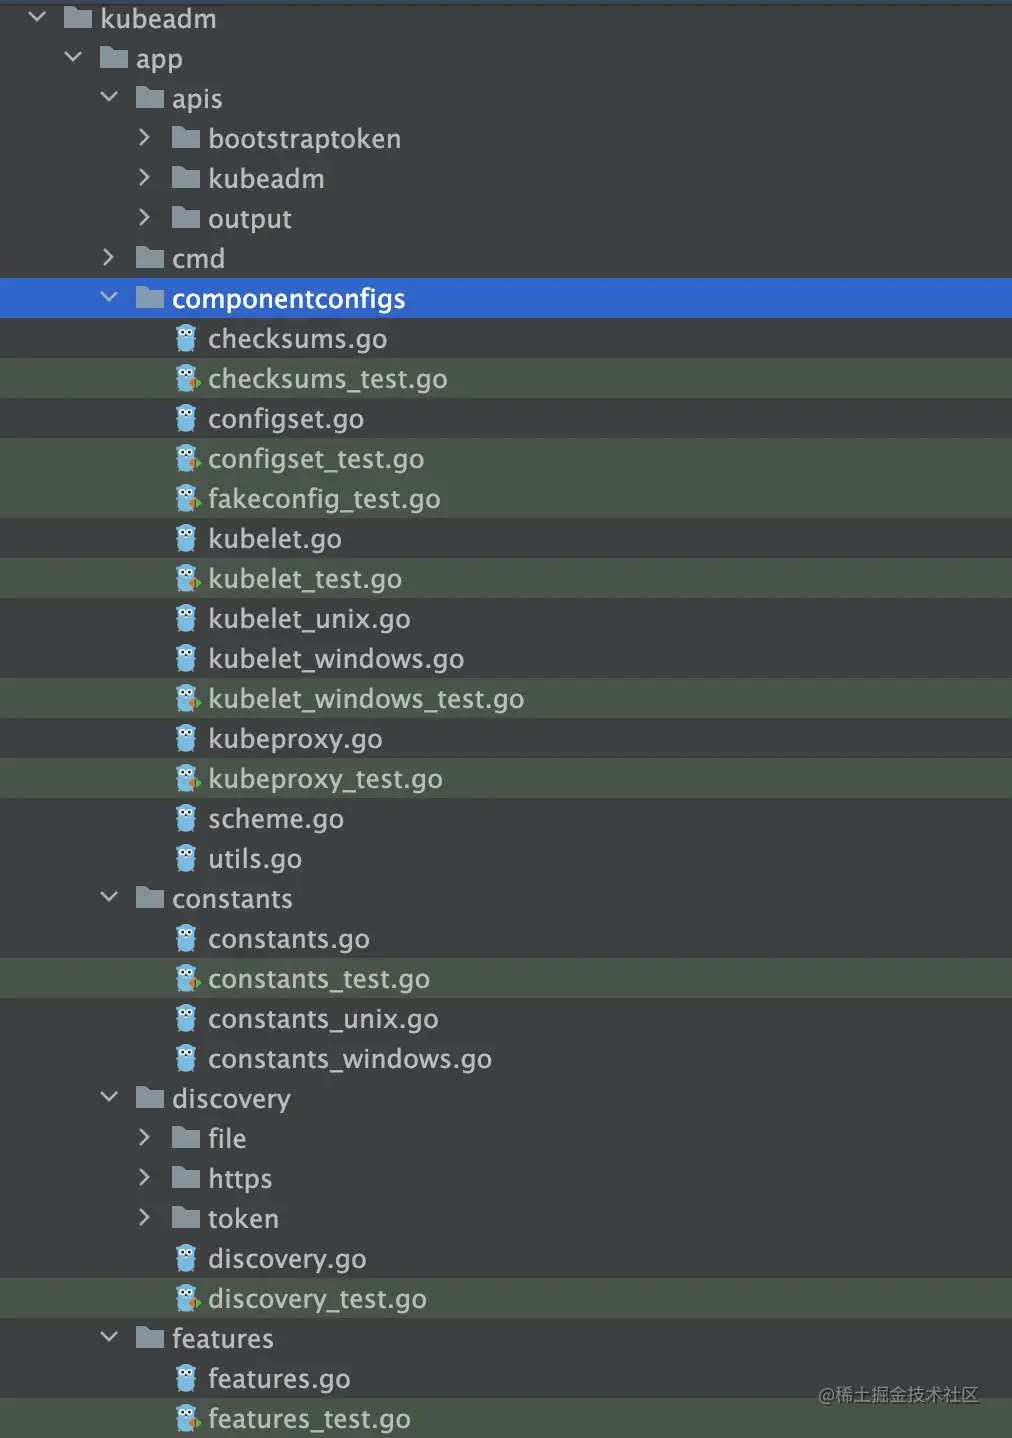1012x1438 pixels.
Task: Select the componentconfigs folder label
Action: [x=289, y=299]
